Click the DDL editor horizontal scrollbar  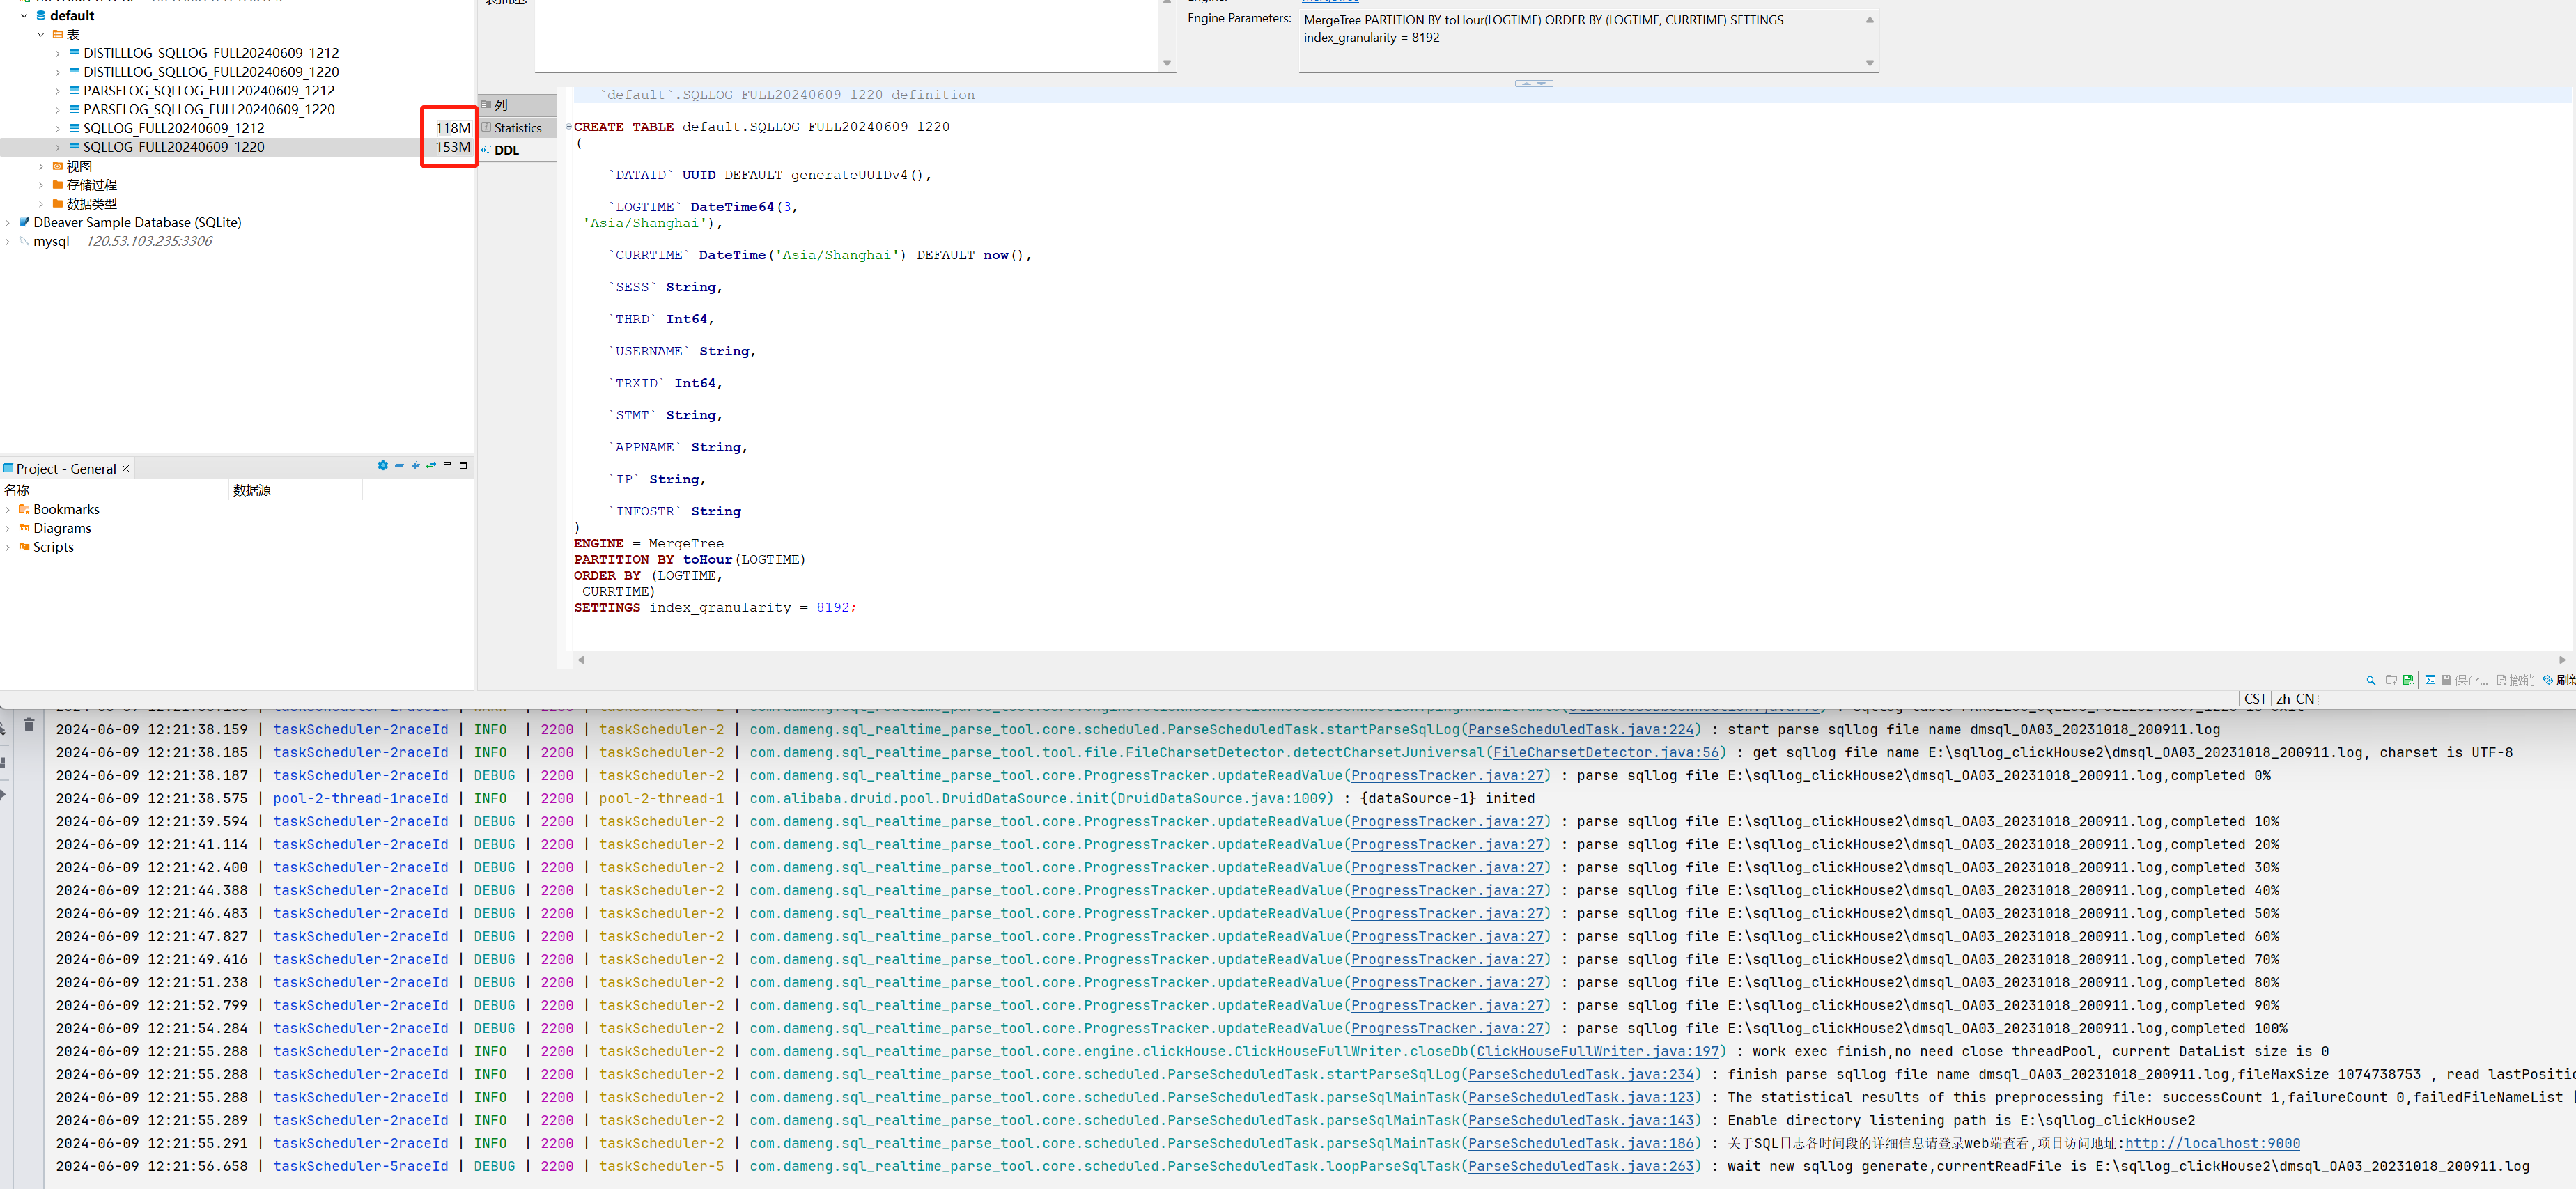pyautogui.click(x=1570, y=660)
